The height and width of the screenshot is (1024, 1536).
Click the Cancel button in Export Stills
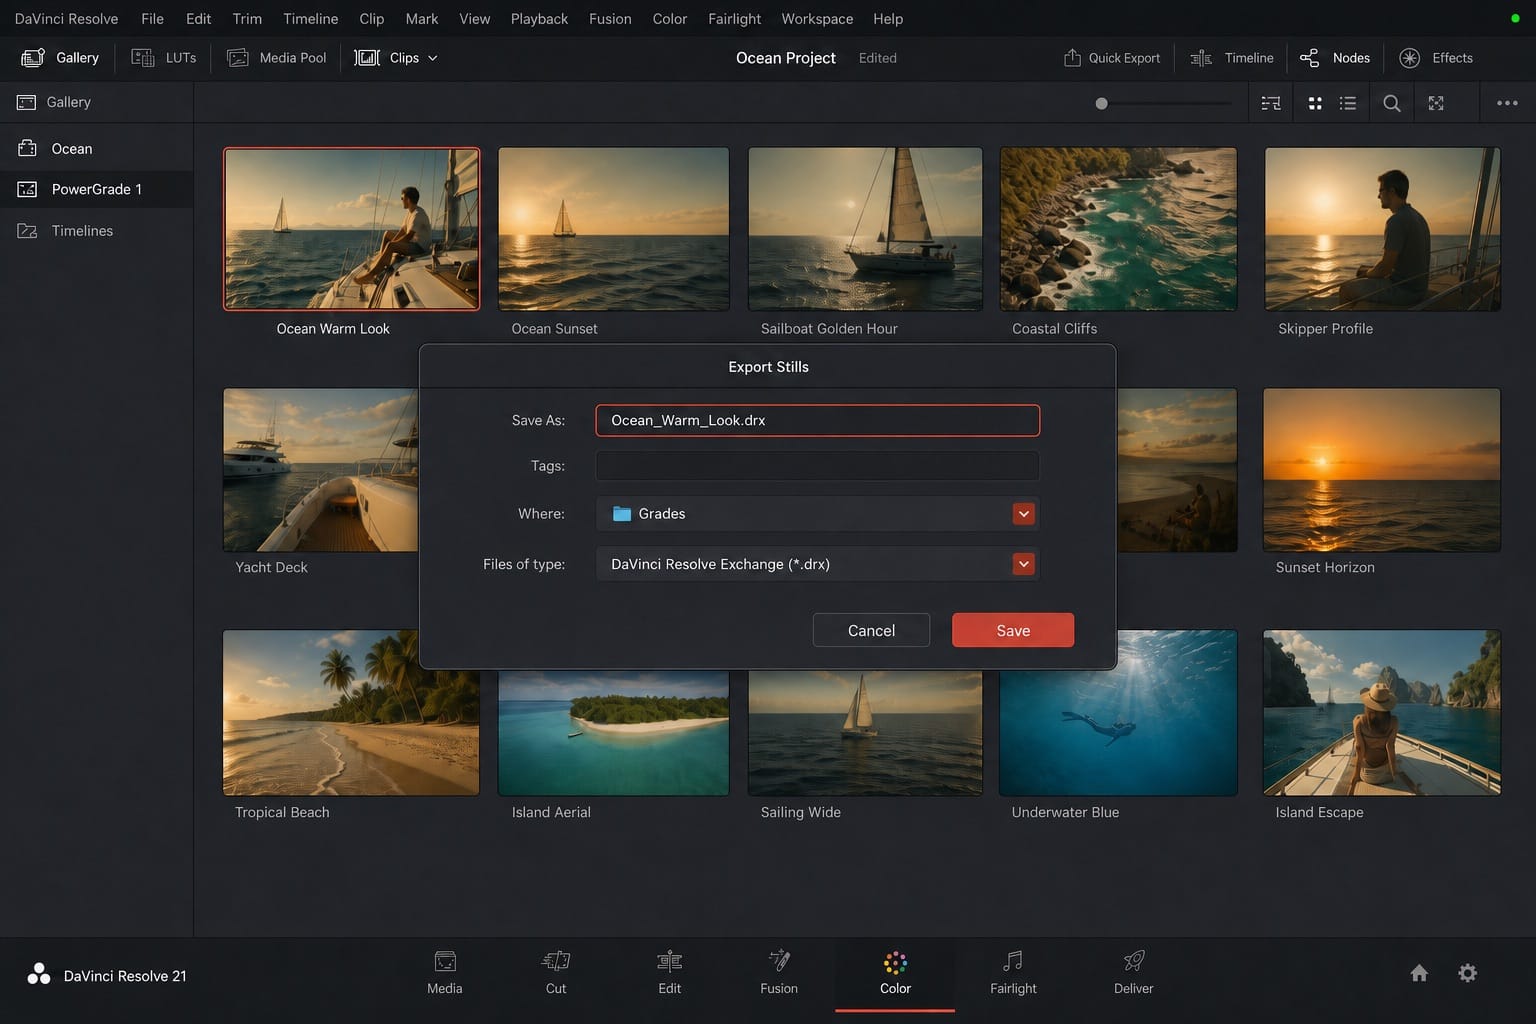[871, 630]
